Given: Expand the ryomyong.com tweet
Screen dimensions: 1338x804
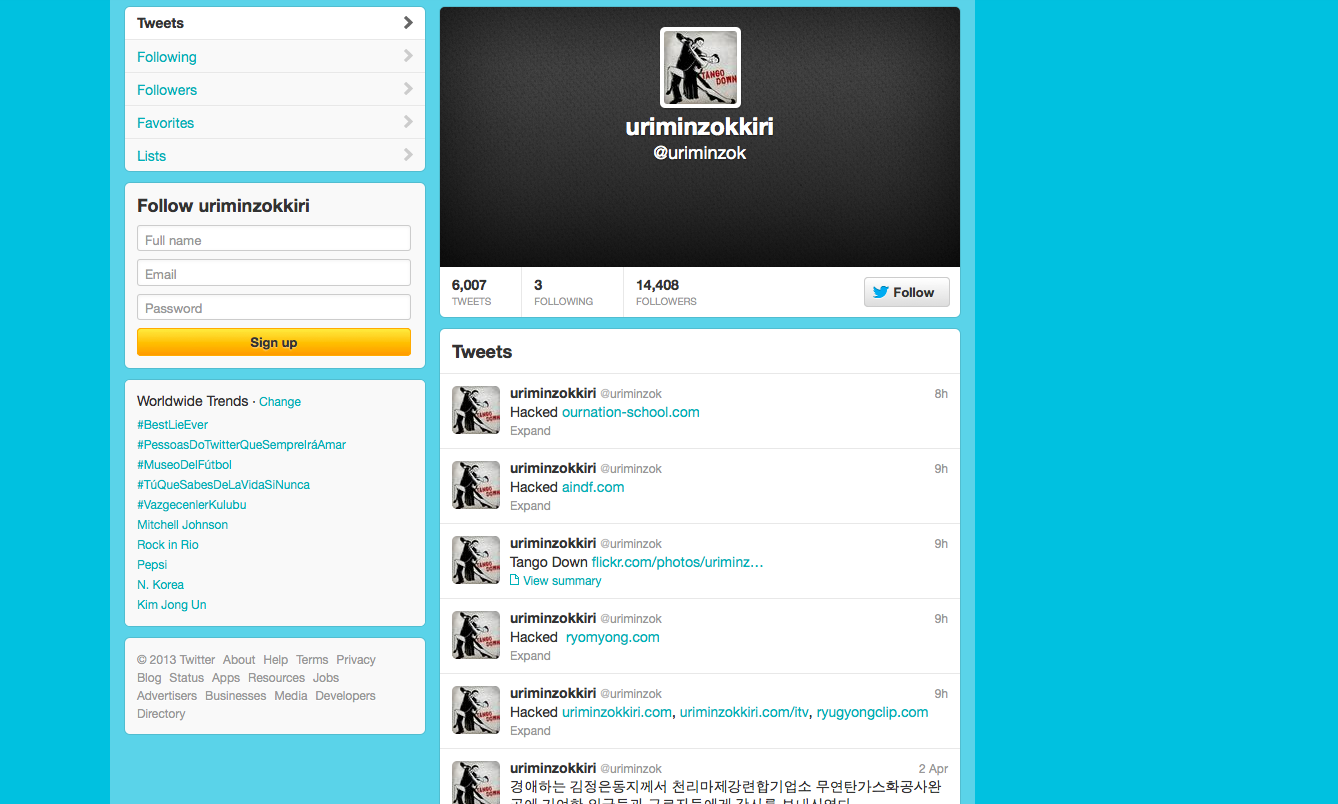Looking at the screenshot, I should pyautogui.click(x=530, y=656).
